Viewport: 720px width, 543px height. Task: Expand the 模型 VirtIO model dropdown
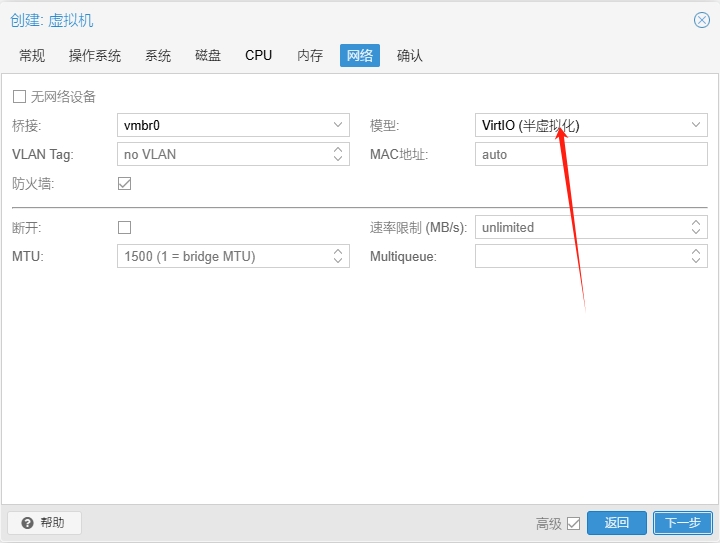tap(696, 125)
